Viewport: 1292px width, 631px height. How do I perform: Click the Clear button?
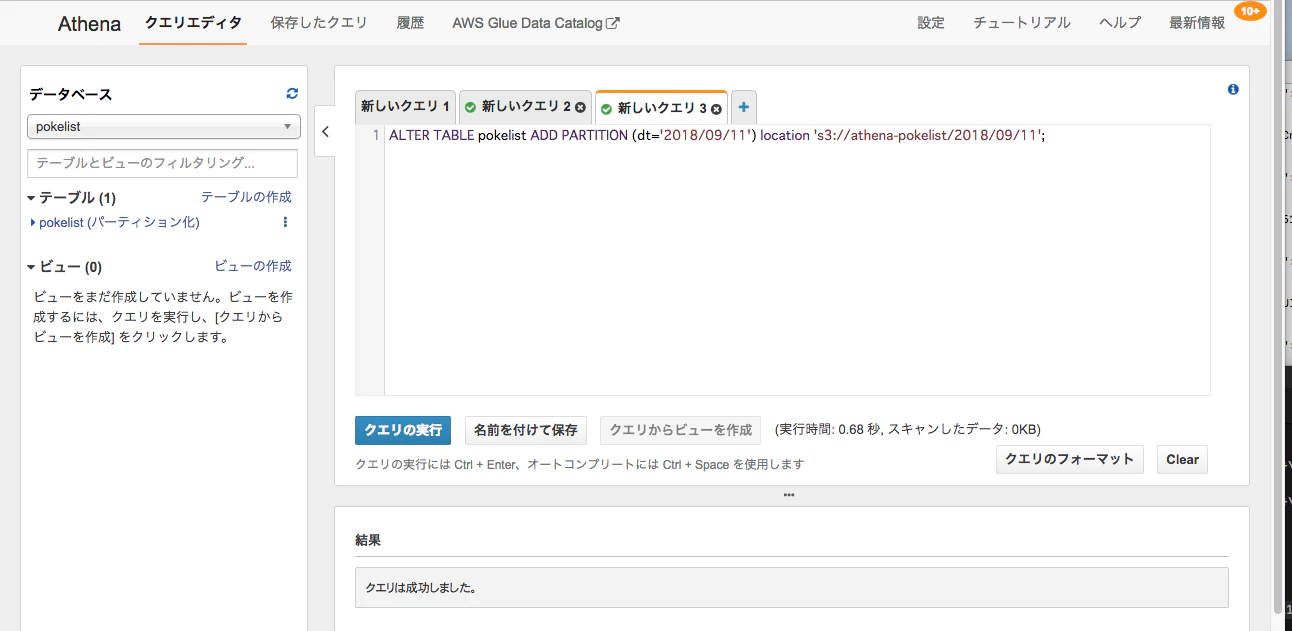click(1182, 459)
